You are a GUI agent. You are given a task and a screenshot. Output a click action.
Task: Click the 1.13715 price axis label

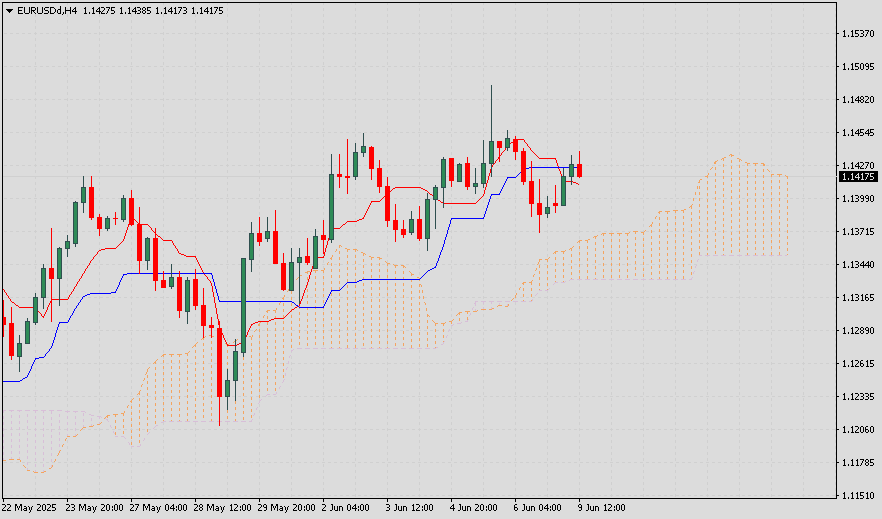[858, 232]
